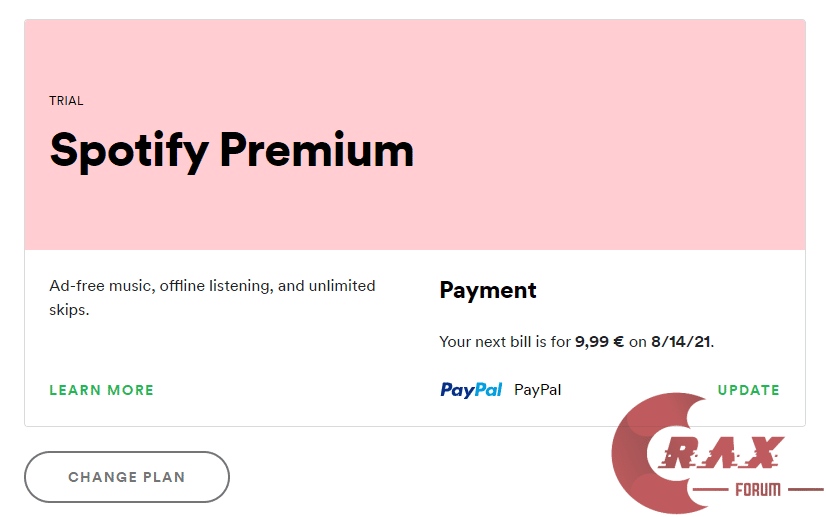Click the 9,99 € bill amount

coord(599,342)
